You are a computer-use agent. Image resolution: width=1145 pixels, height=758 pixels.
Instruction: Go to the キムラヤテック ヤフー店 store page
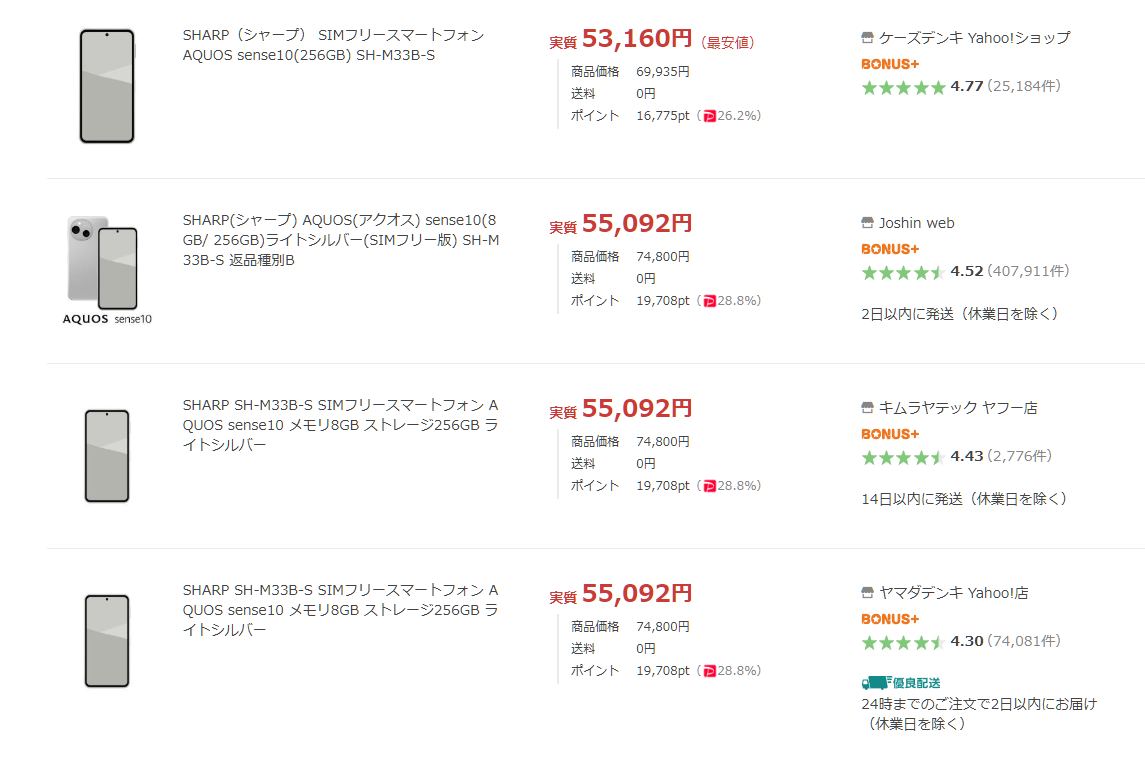958,408
